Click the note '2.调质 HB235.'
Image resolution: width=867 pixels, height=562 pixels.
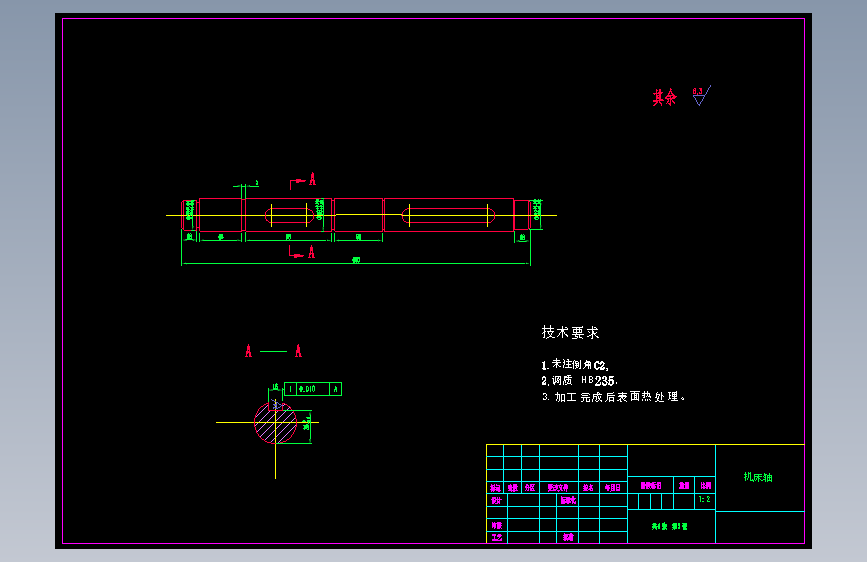[579, 381]
